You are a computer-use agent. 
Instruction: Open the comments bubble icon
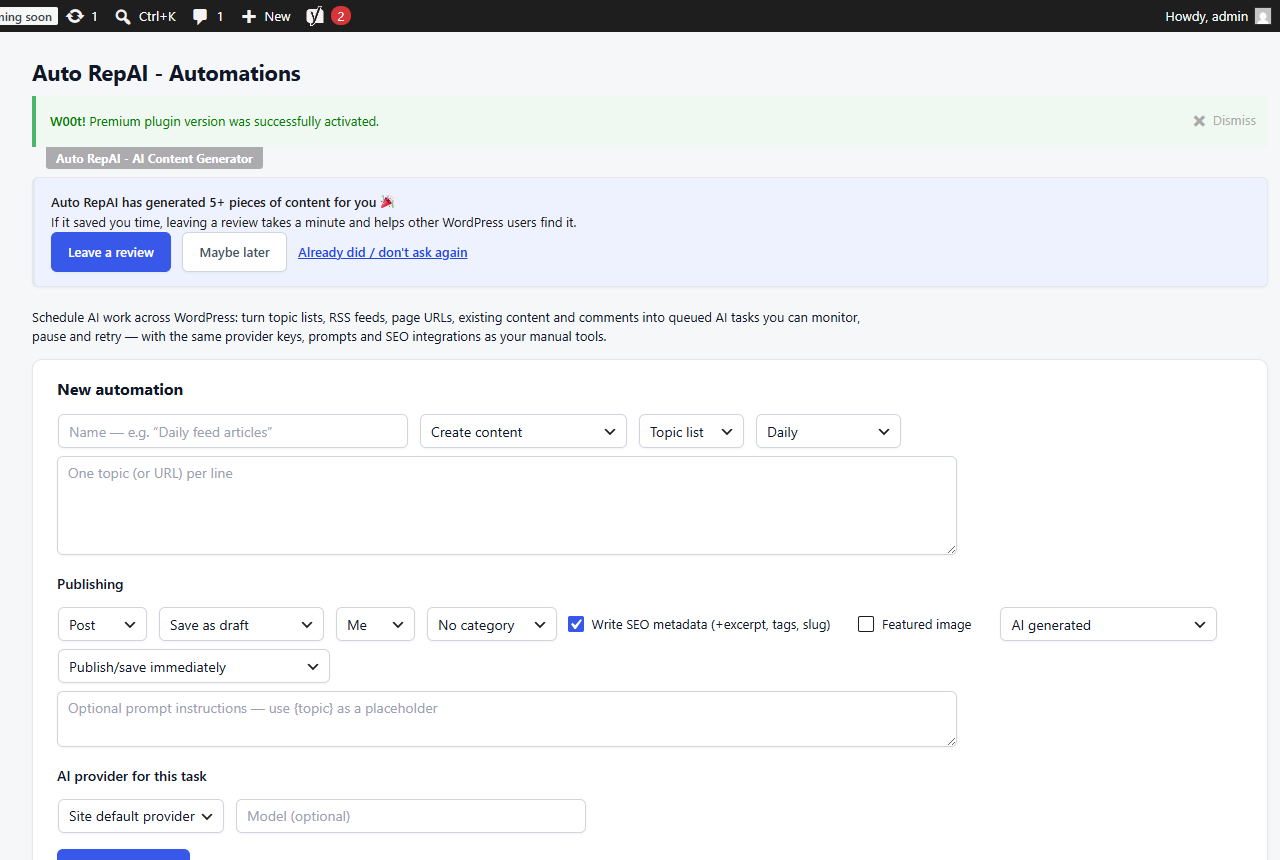coord(200,17)
